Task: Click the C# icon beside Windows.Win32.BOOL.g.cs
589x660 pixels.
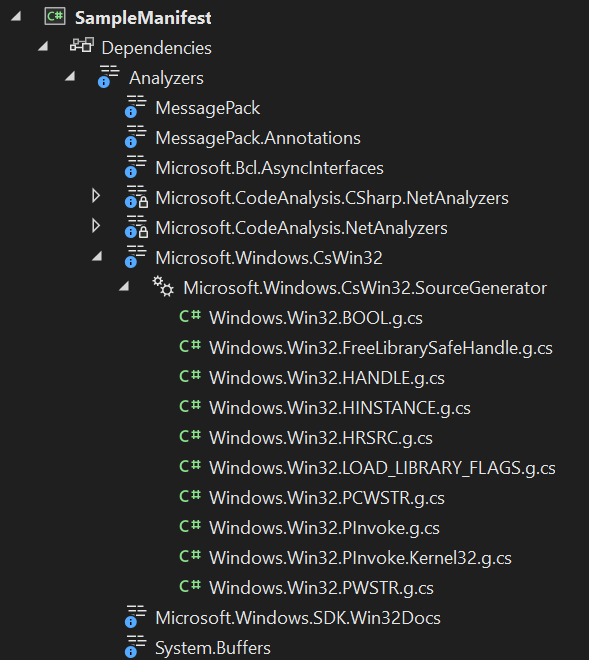Action: click(x=190, y=316)
